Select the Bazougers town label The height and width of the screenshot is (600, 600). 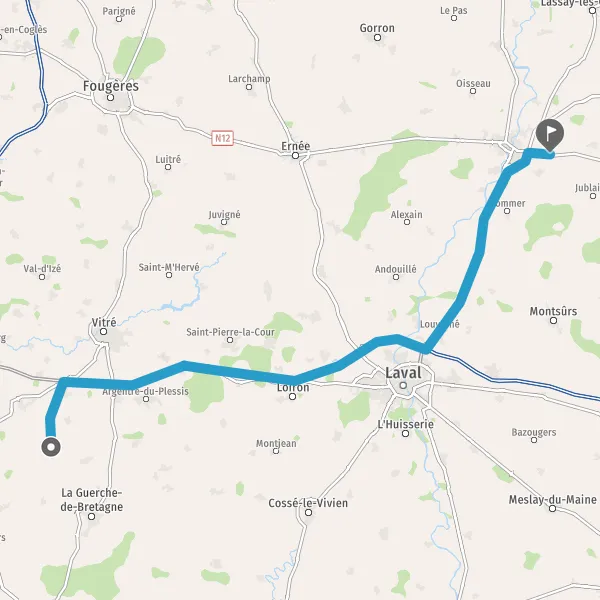(534, 432)
